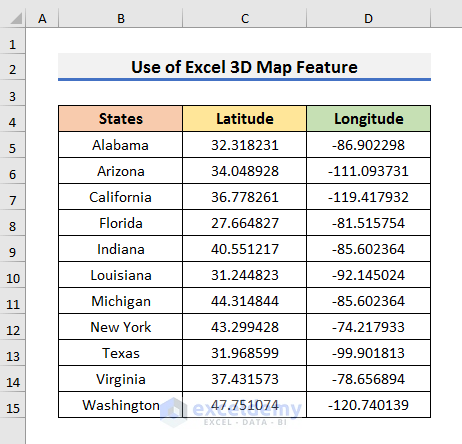The width and height of the screenshot is (462, 444).
Task: Click the Alabama cell
Action: (x=121, y=145)
